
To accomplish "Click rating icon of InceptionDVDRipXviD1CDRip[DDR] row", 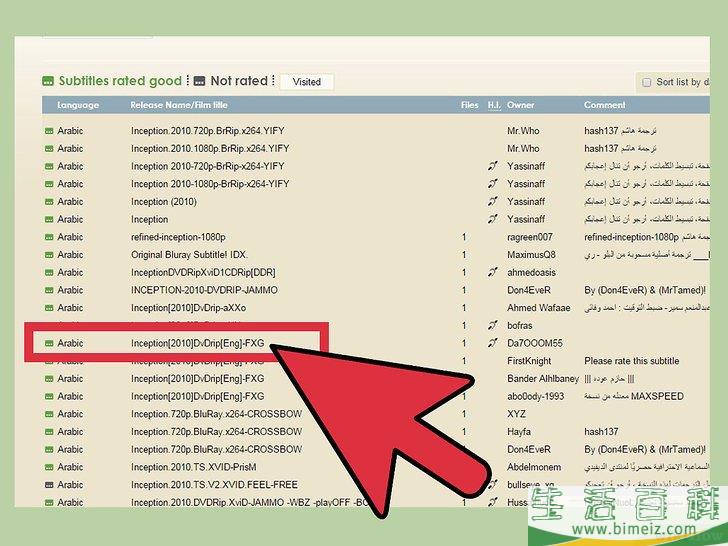I will (x=49, y=273).
